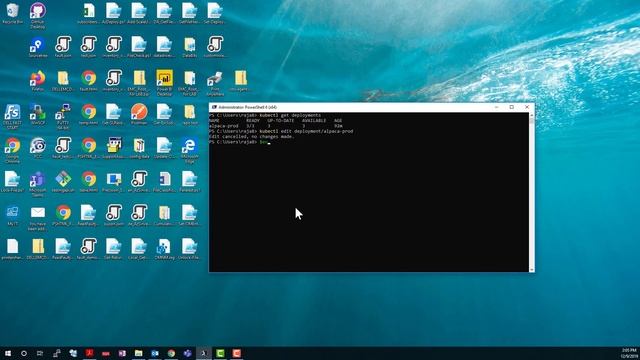640x360 pixels.
Task: Open the blank white document icon in the bottom row
Action: (x=12, y=249)
